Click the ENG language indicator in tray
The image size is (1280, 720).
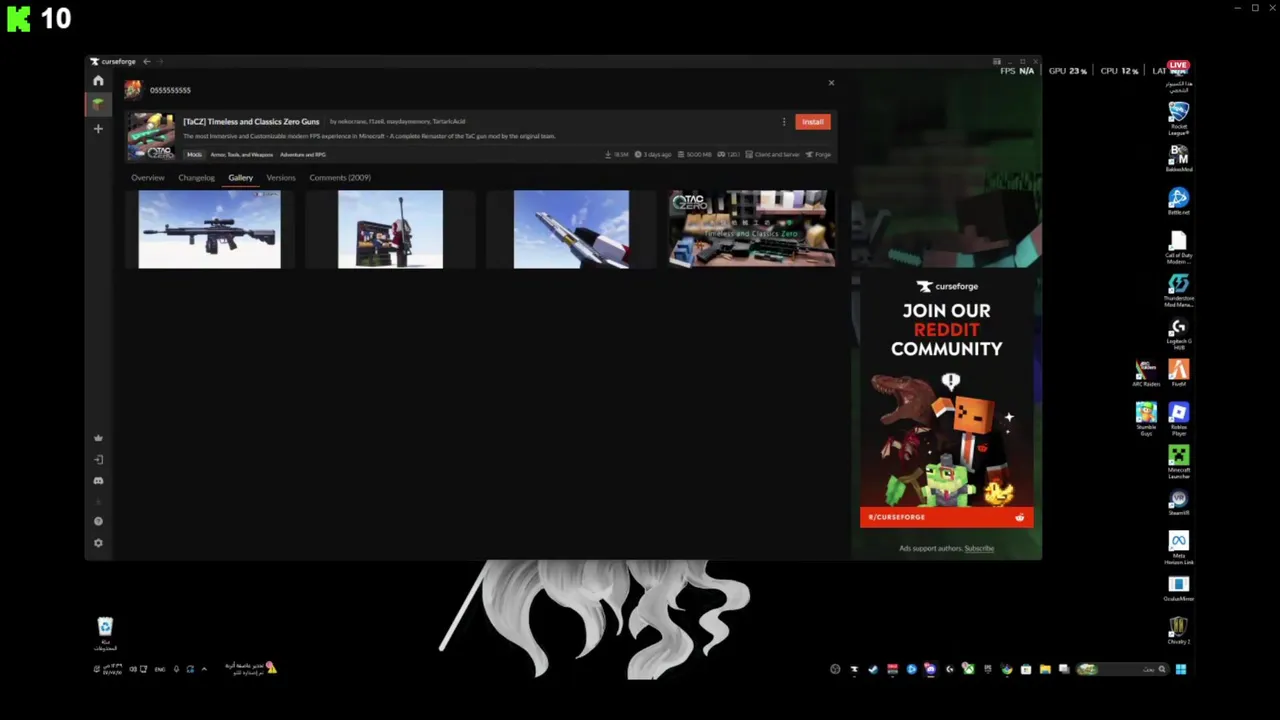click(x=160, y=669)
